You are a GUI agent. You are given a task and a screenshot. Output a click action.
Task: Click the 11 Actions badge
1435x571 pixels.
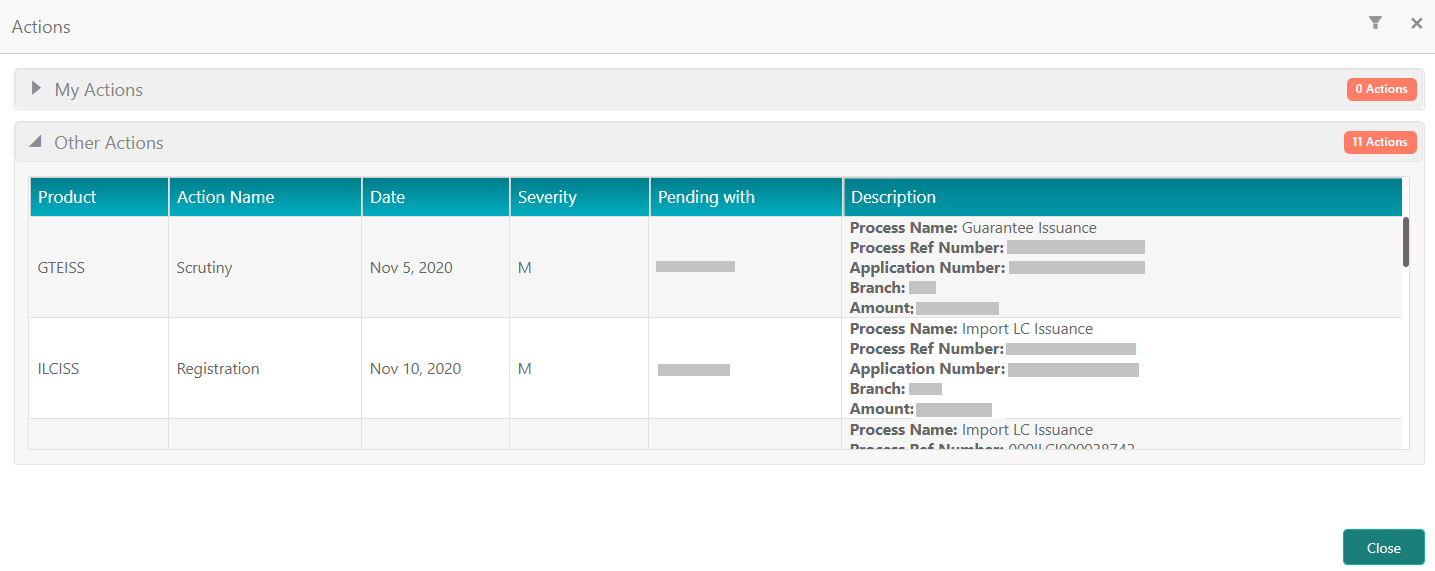[x=1380, y=142]
